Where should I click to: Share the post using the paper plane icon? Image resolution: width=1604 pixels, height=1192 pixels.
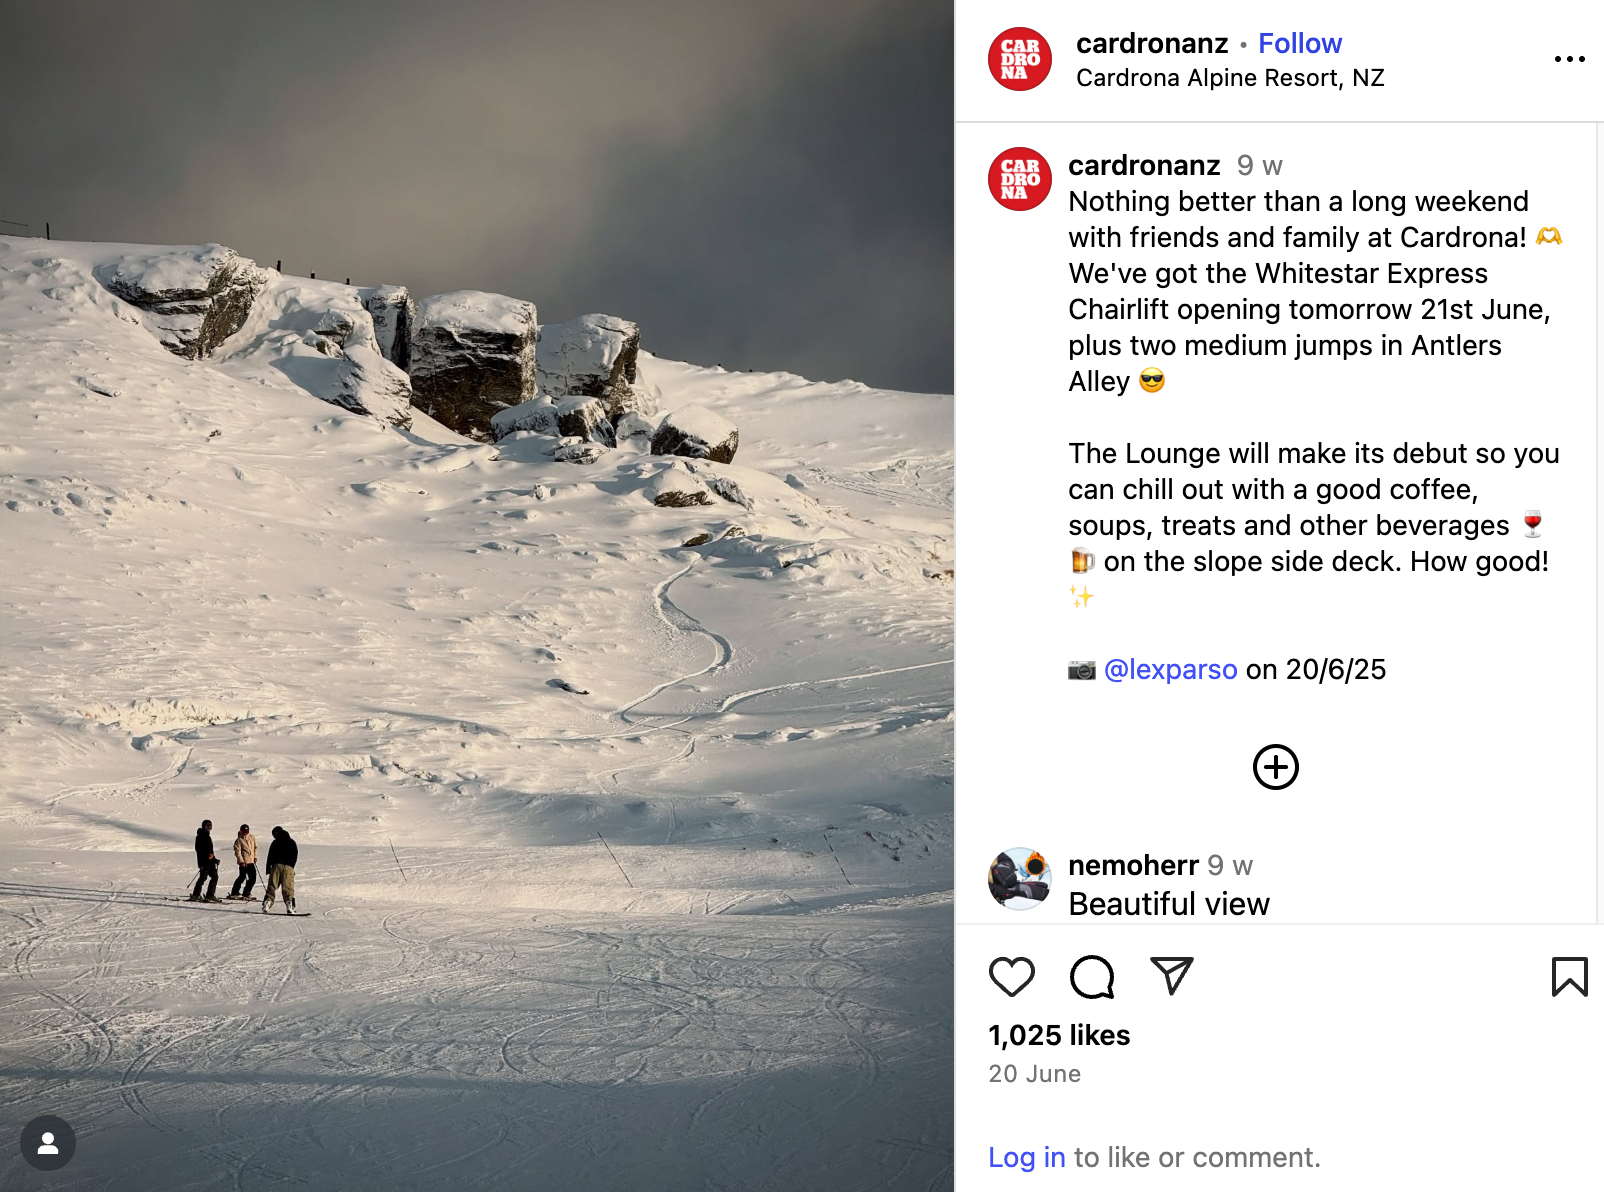pyautogui.click(x=1171, y=976)
